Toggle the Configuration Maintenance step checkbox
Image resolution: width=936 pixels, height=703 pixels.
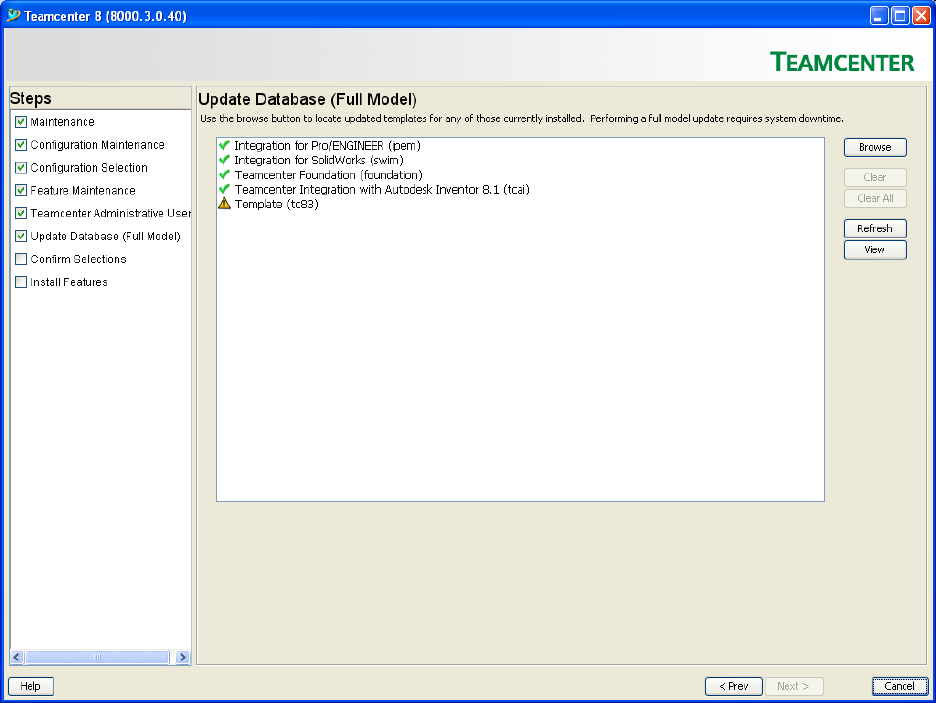coord(21,144)
